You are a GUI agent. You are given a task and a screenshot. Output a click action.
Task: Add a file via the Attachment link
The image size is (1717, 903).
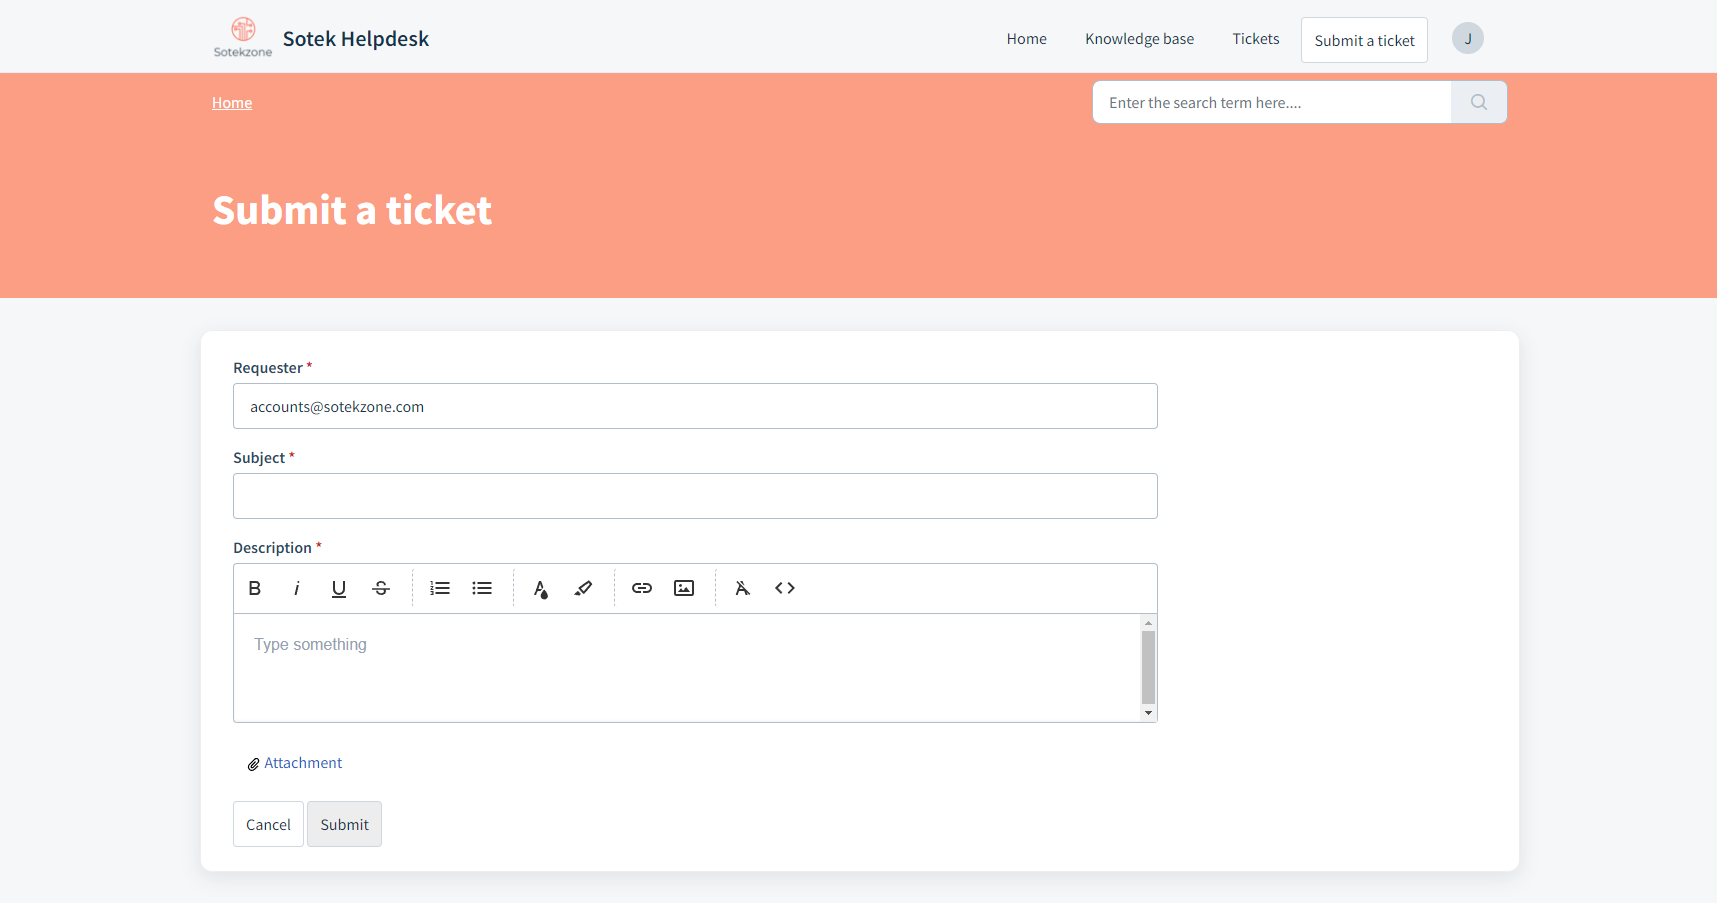tap(303, 762)
